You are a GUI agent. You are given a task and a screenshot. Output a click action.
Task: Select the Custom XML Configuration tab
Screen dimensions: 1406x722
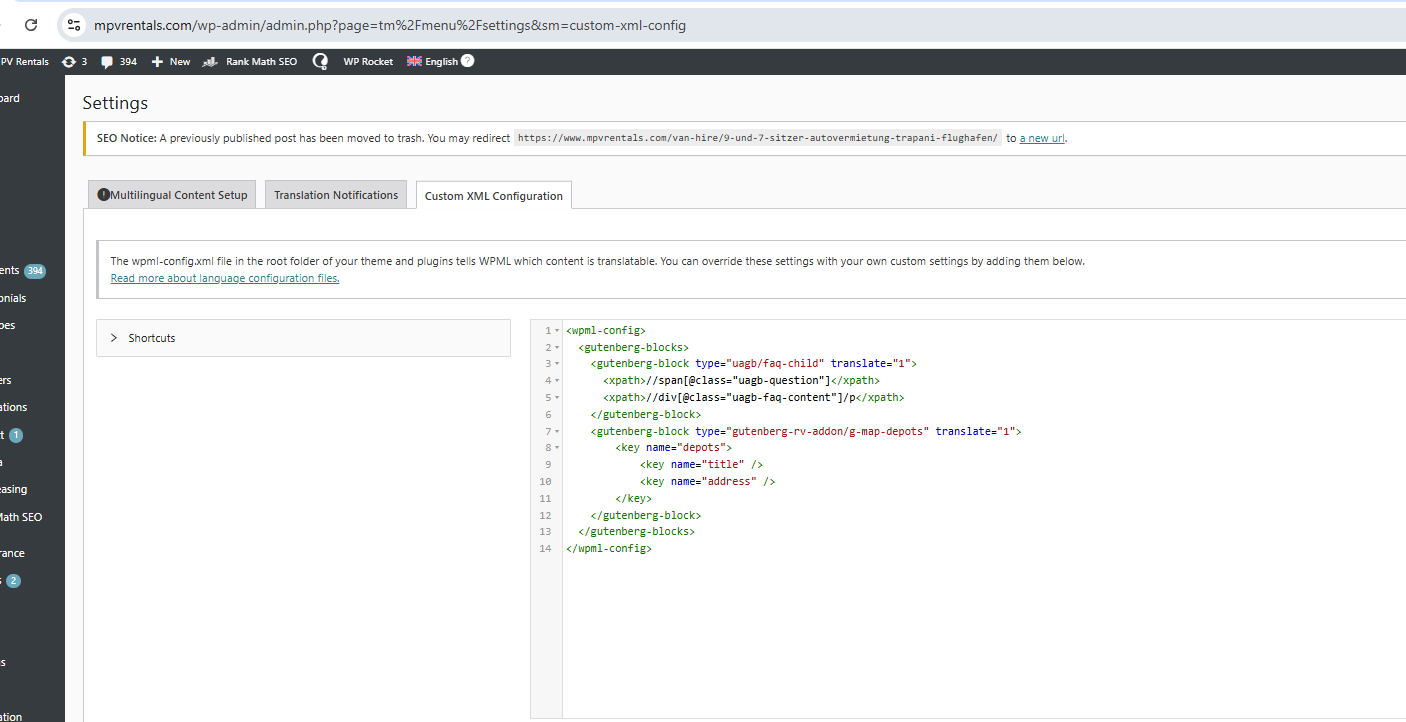[x=493, y=196]
